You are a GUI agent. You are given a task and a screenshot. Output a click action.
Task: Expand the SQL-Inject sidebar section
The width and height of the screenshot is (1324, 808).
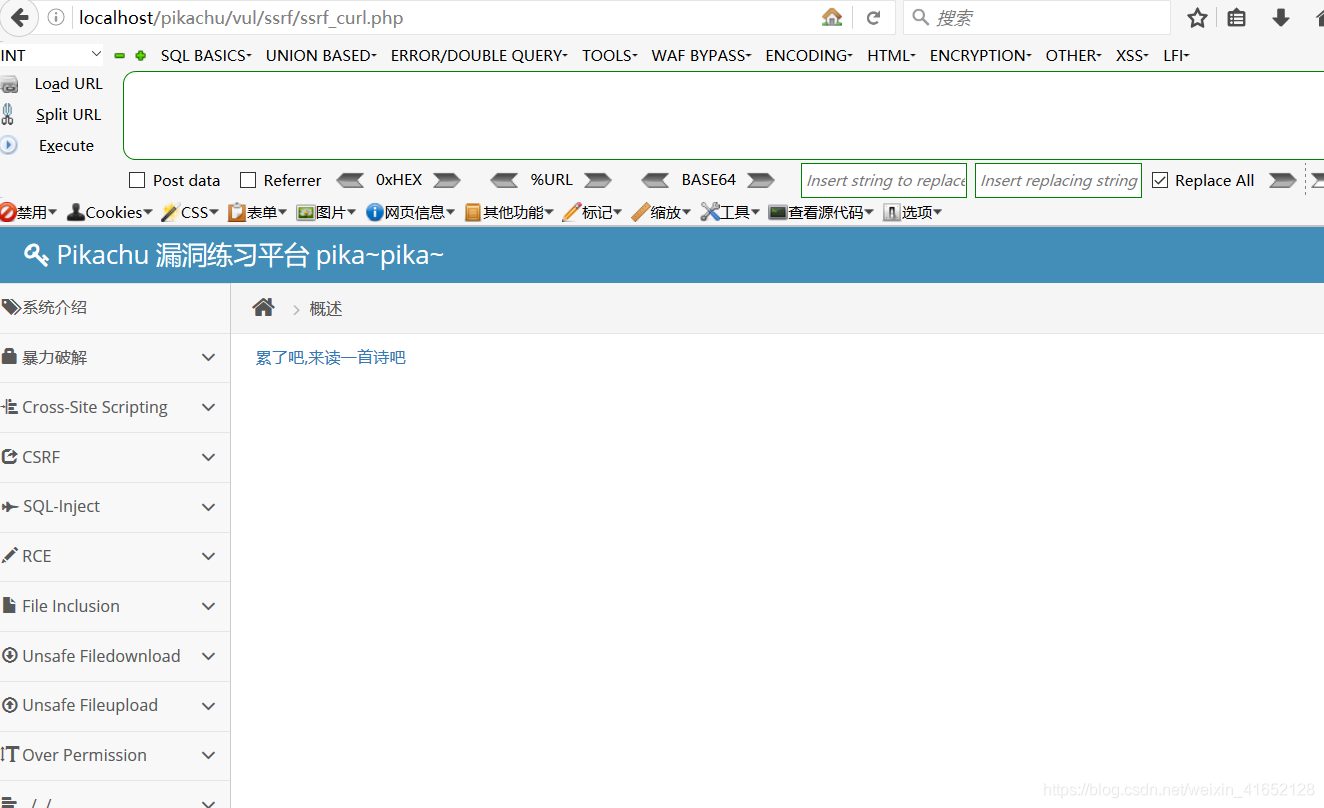tap(115, 506)
